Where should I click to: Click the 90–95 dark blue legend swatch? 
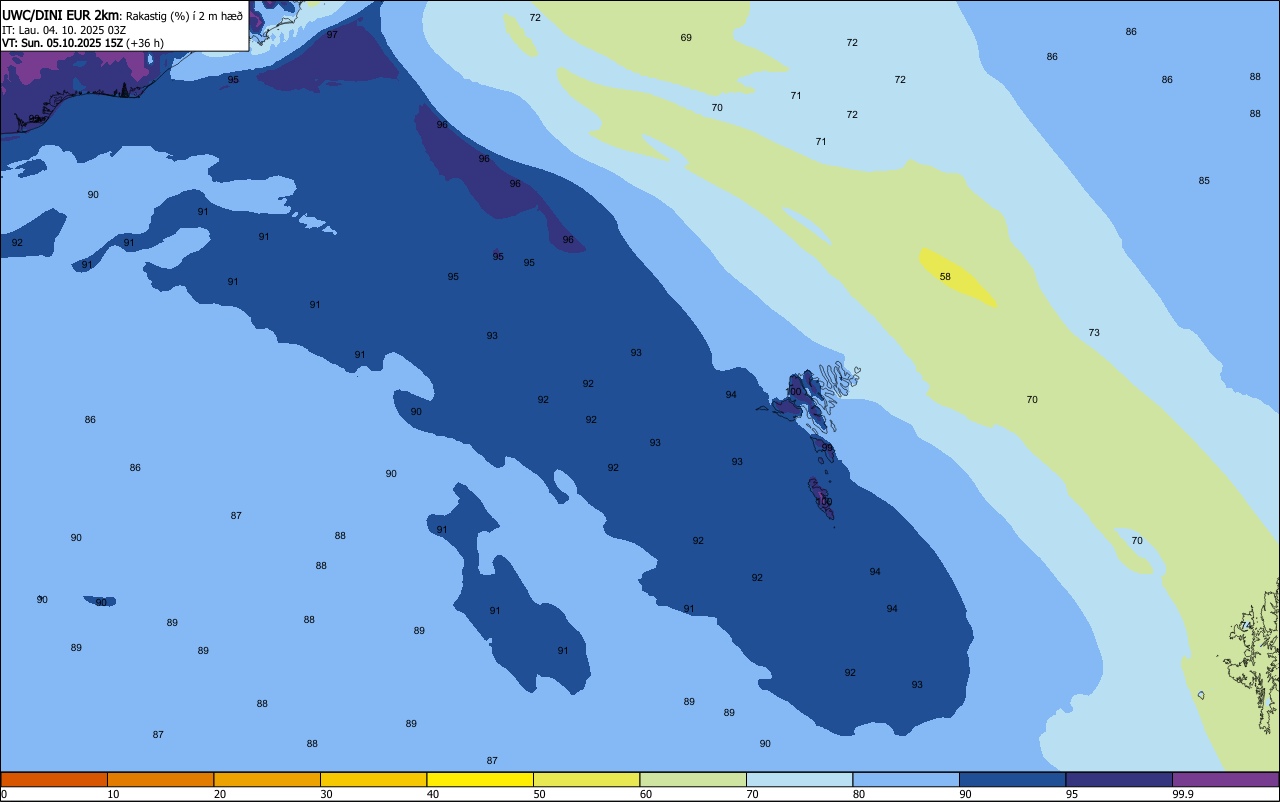pos(1012,779)
